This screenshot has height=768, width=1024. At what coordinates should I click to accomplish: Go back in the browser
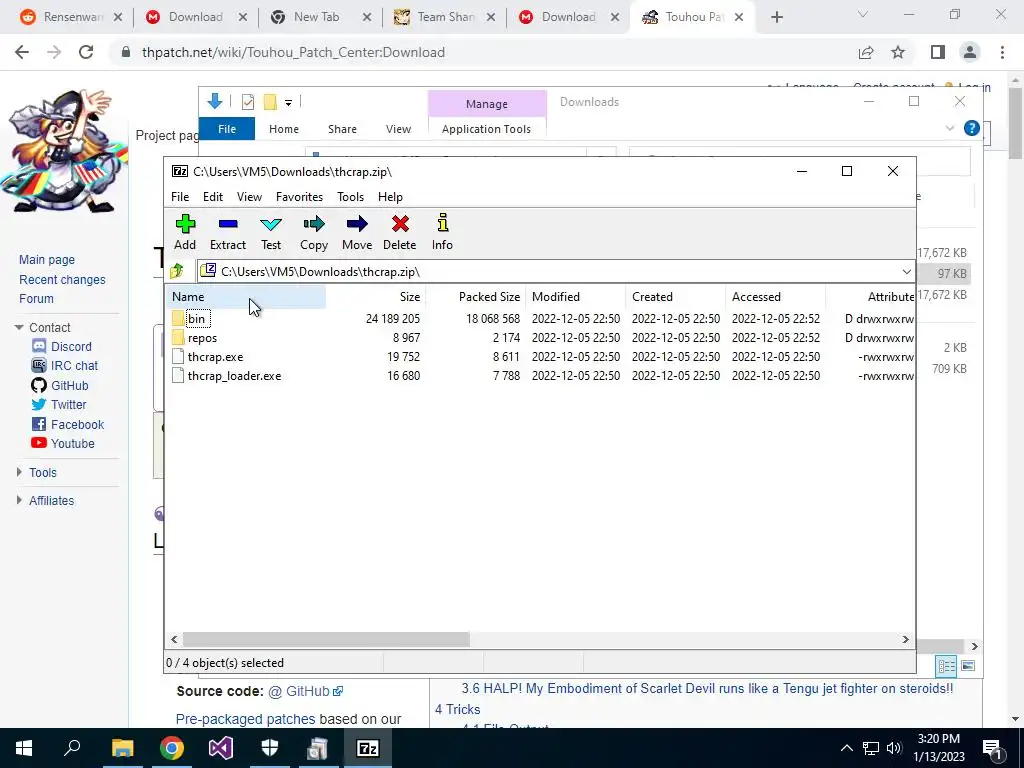click(x=22, y=52)
